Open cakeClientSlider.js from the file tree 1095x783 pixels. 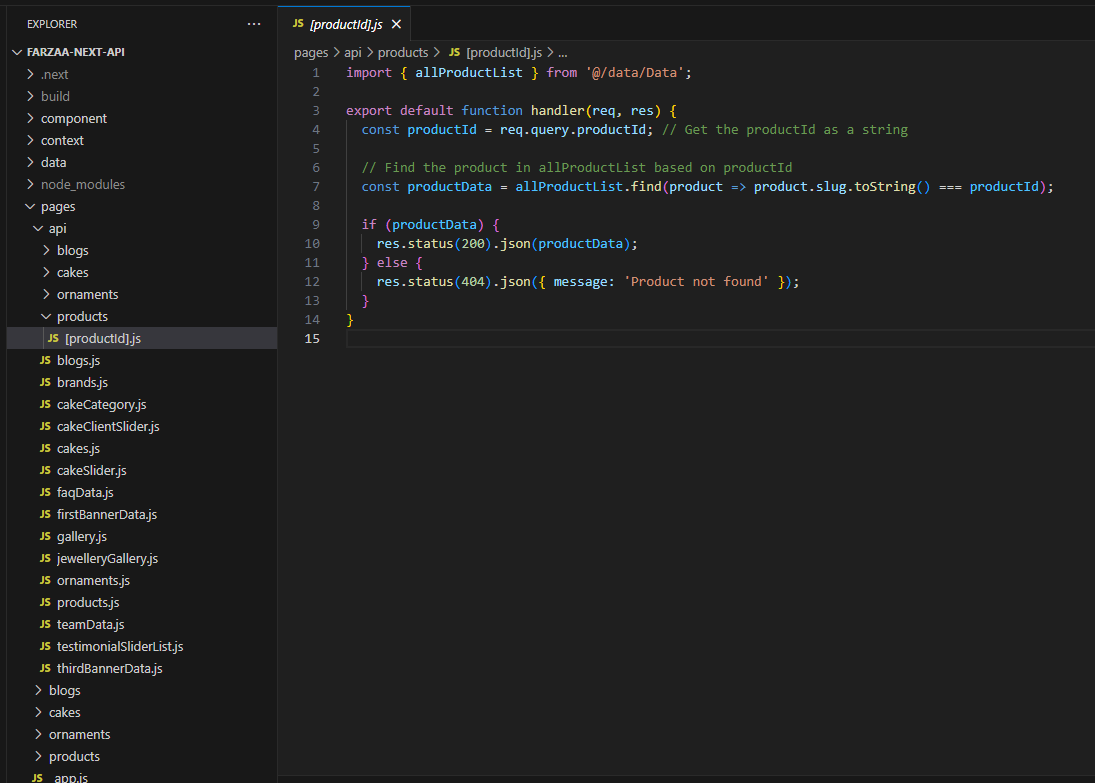point(108,426)
